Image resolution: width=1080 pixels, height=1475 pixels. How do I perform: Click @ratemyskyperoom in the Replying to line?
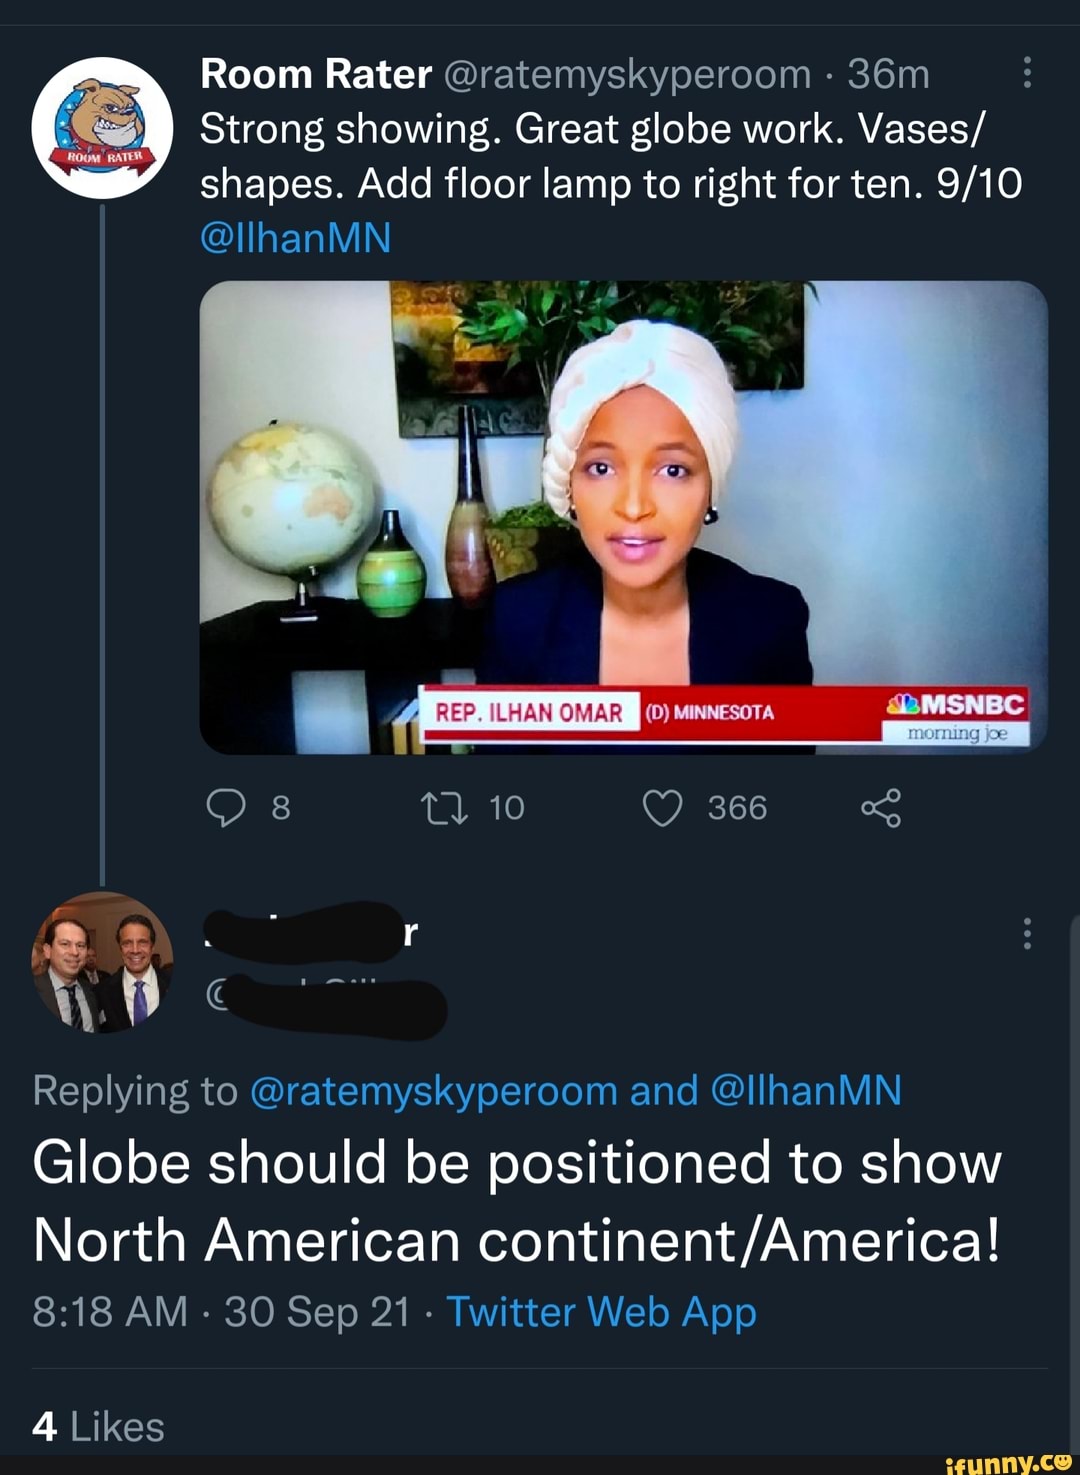click(x=433, y=1090)
